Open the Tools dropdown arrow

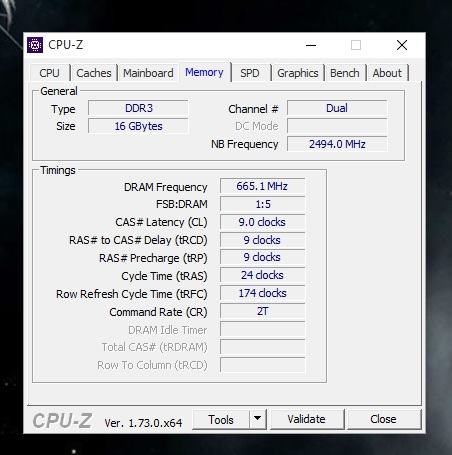[258, 419]
